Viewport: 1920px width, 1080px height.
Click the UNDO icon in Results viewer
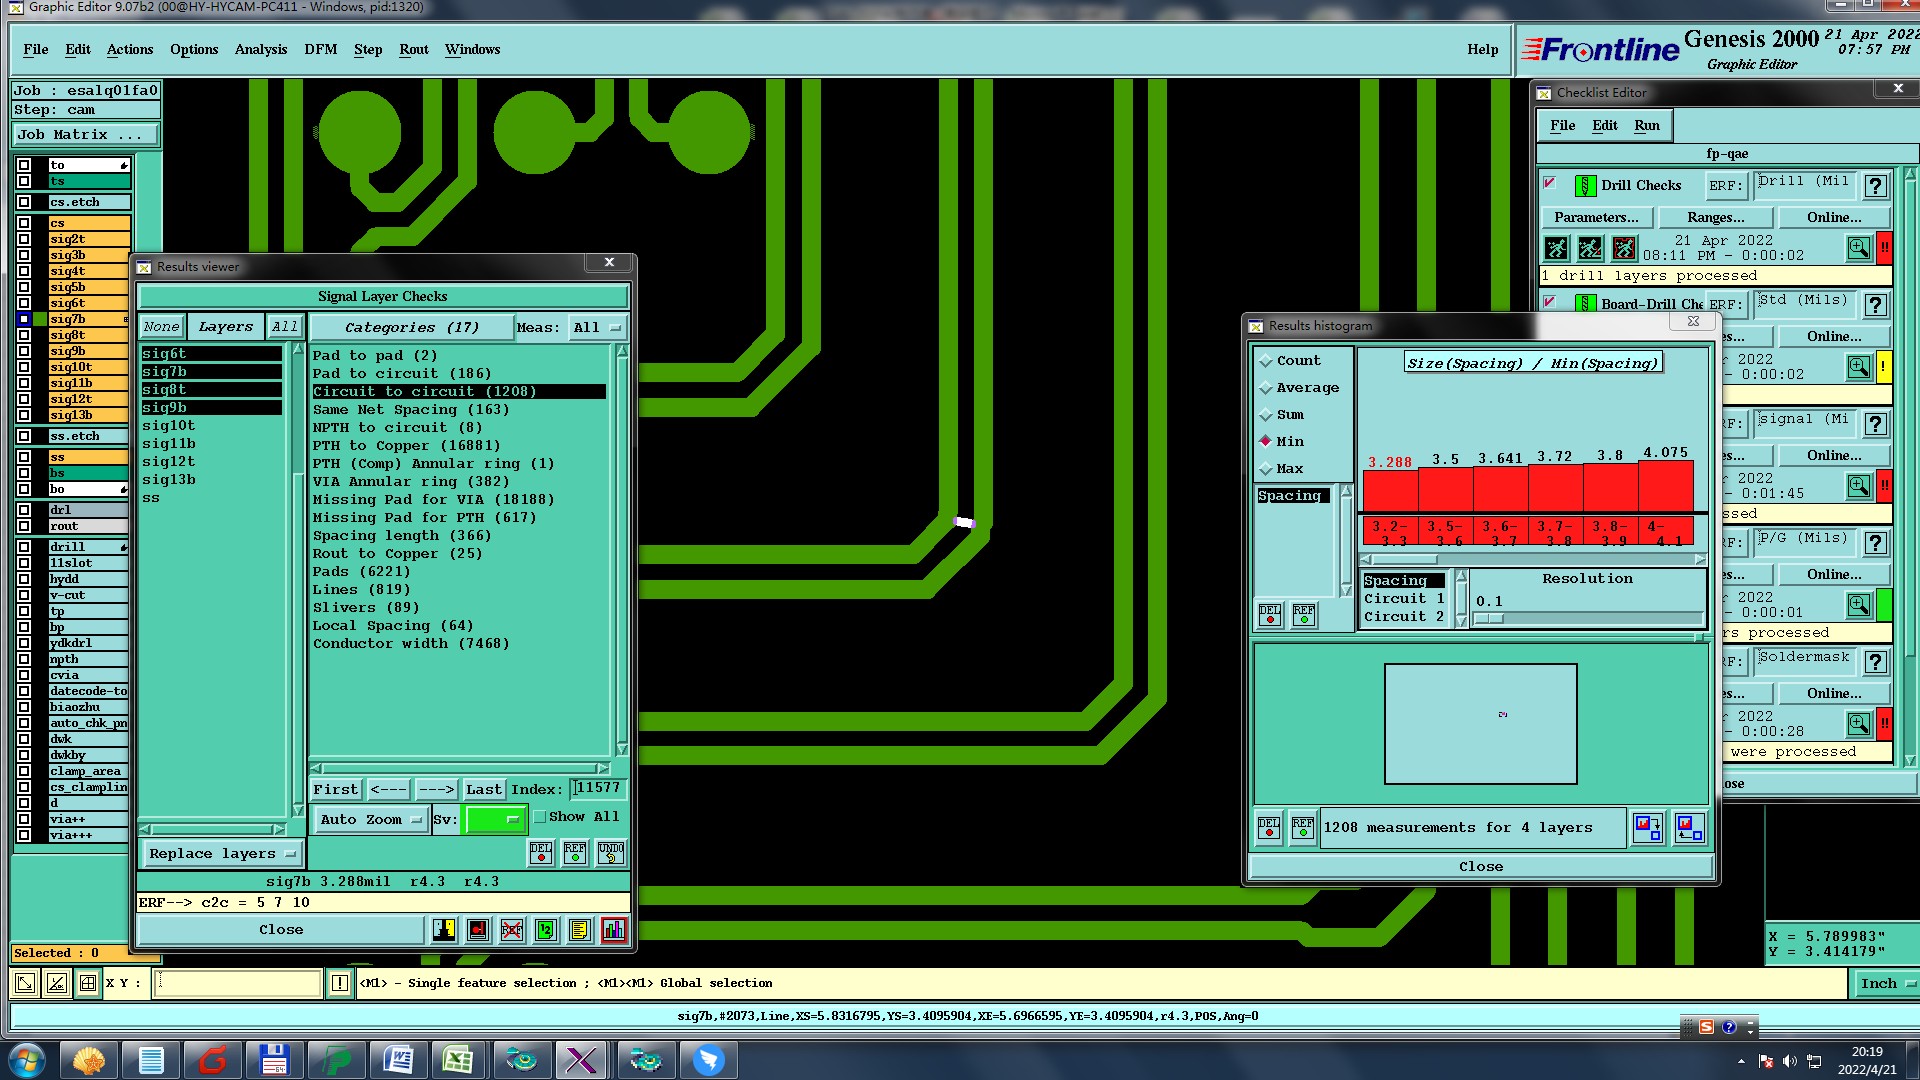(x=610, y=852)
